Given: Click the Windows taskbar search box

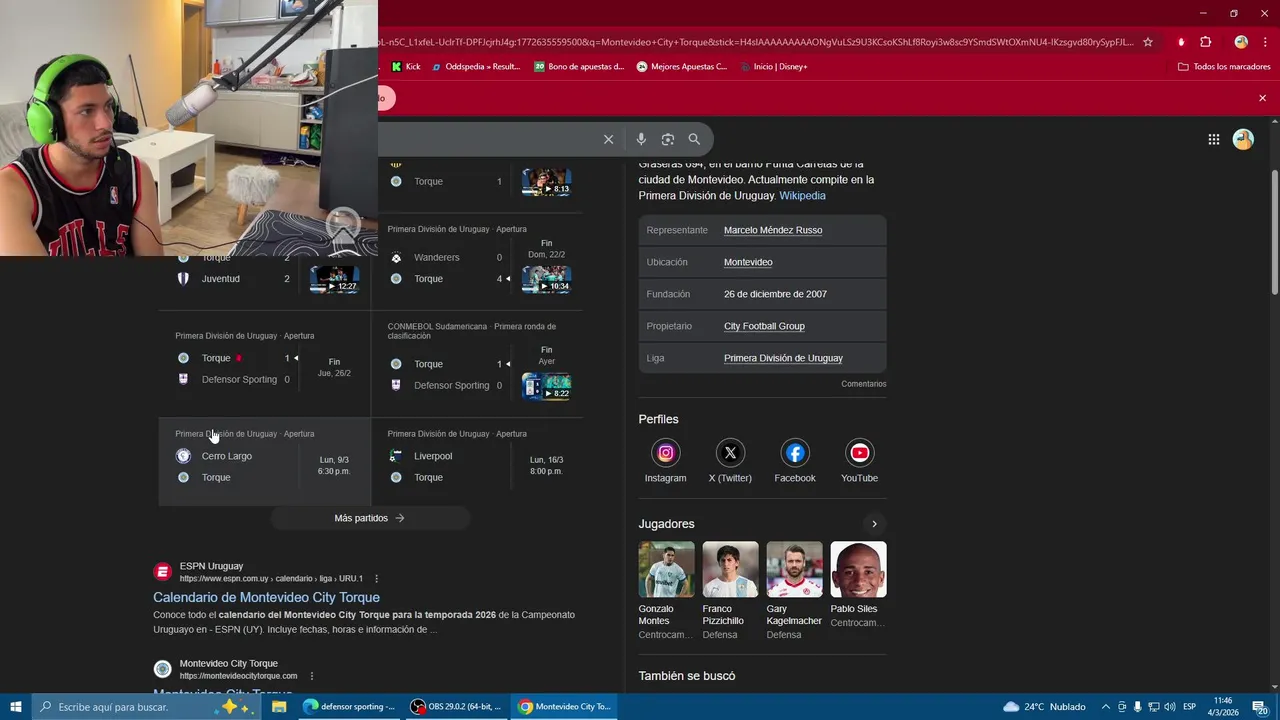Looking at the screenshot, I should tap(146, 707).
